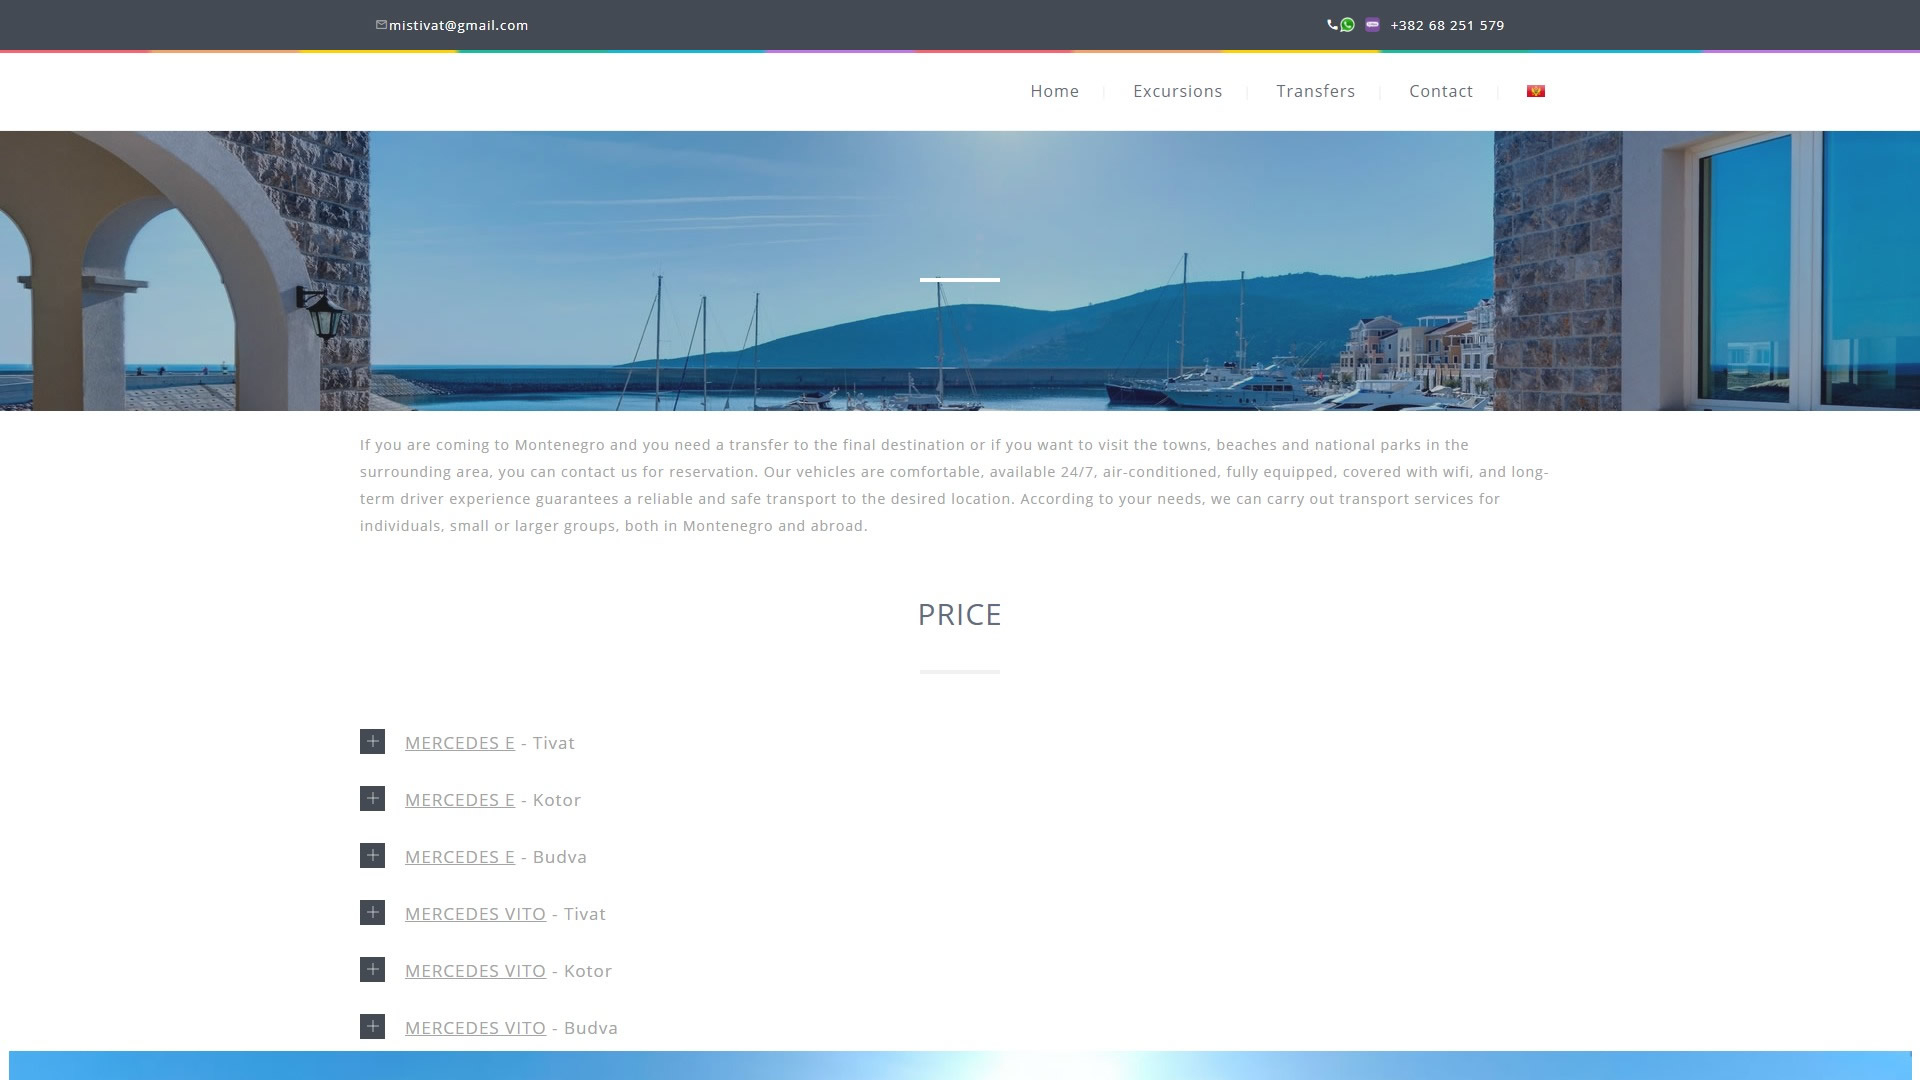This screenshot has width=1920, height=1080.
Task: Click the +382 68 251 579 phone number
Action: pos(1447,25)
